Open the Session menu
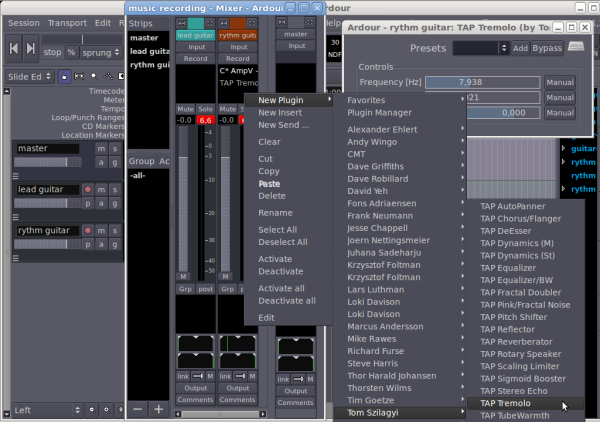The height and width of the screenshot is (422, 600). [x=24, y=23]
